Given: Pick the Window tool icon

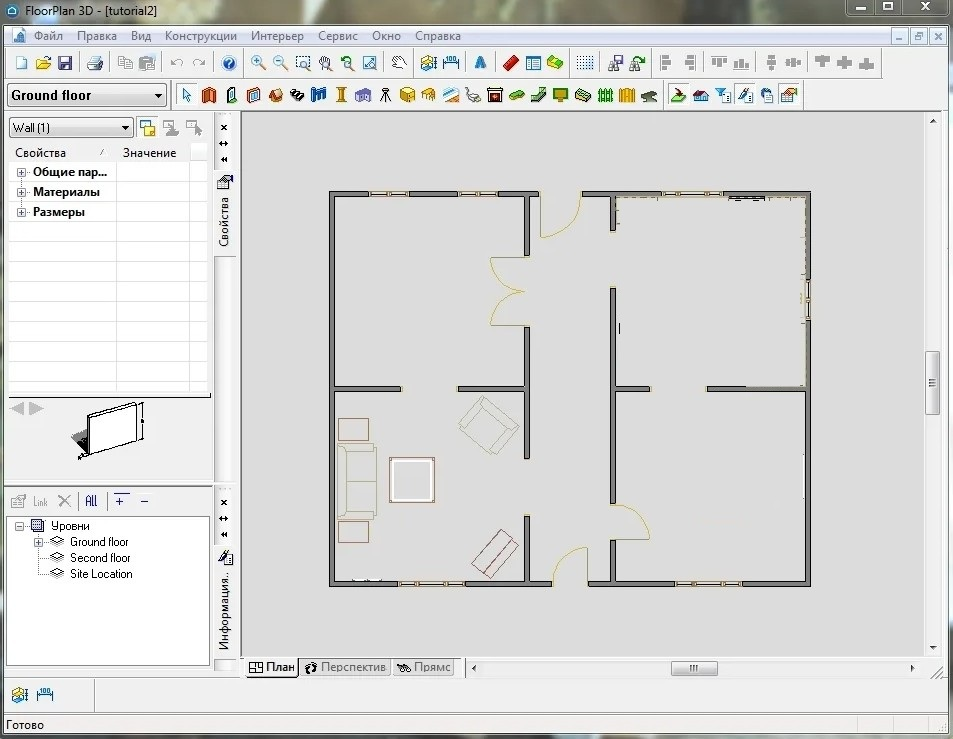Looking at the screenshot, I should pos(253,95).
